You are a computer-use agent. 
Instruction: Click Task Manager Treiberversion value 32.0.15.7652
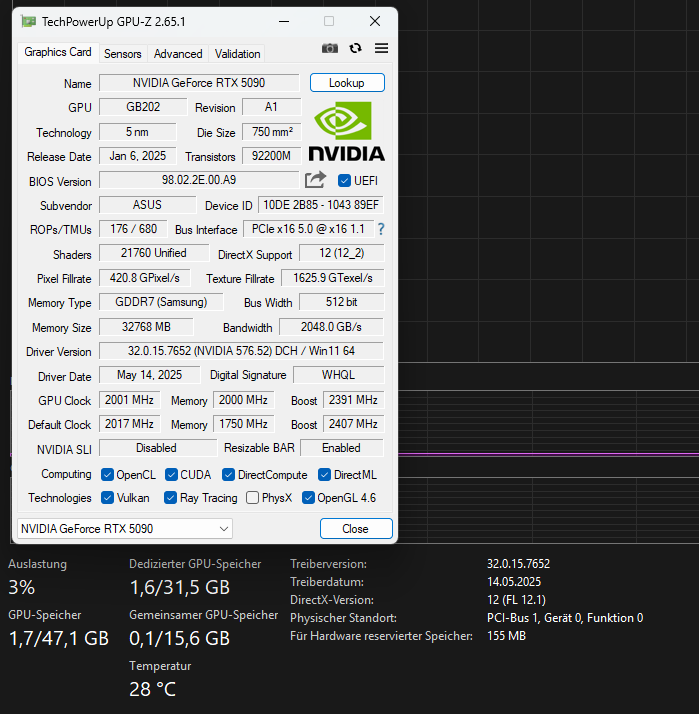pyautogui.click(x=519, y=564)
